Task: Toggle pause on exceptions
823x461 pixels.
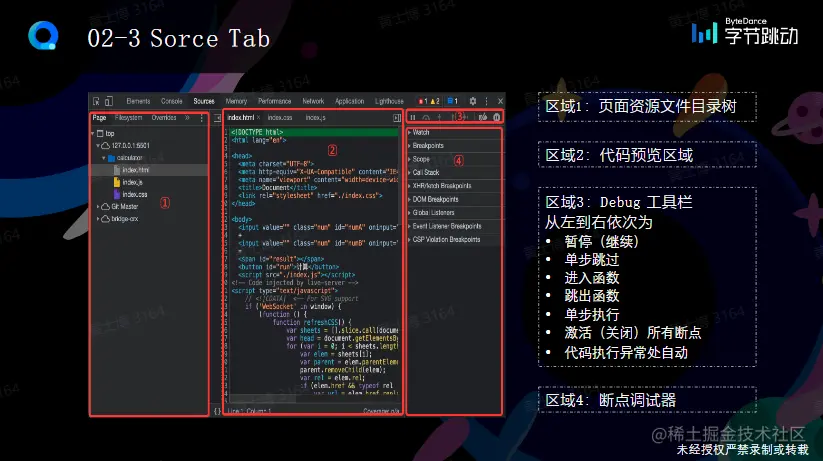Action: [x=497, y=117]
